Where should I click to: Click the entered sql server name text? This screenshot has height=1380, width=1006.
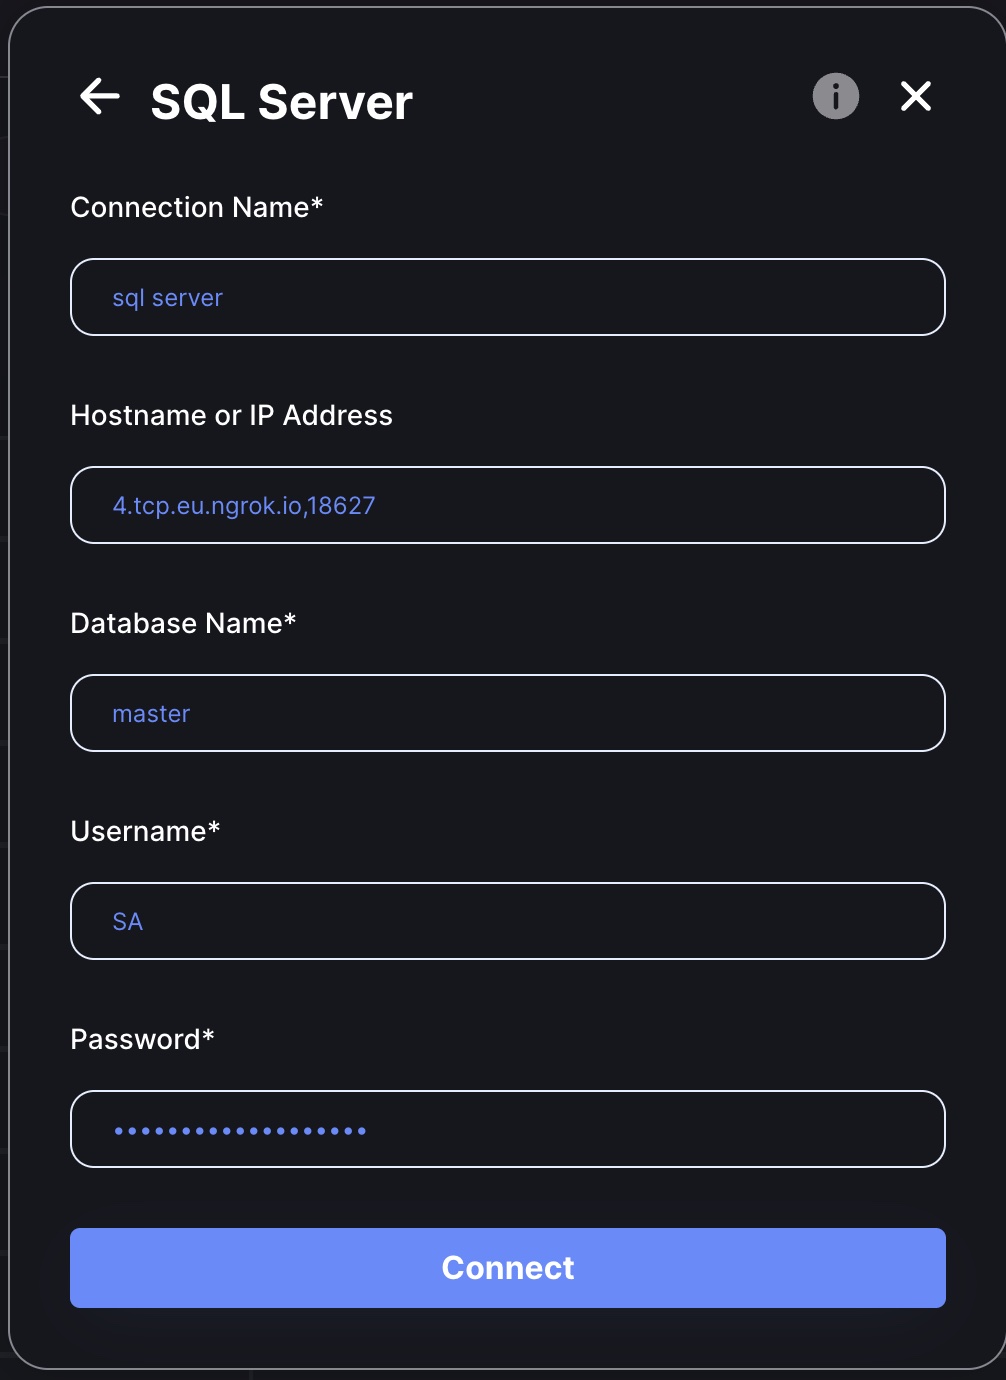coord(167,299)
